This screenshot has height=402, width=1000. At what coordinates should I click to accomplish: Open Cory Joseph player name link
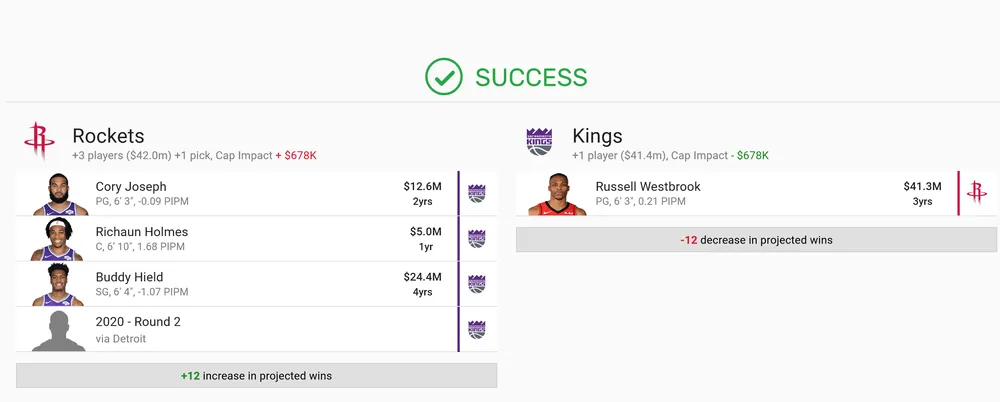click(131, 187)
